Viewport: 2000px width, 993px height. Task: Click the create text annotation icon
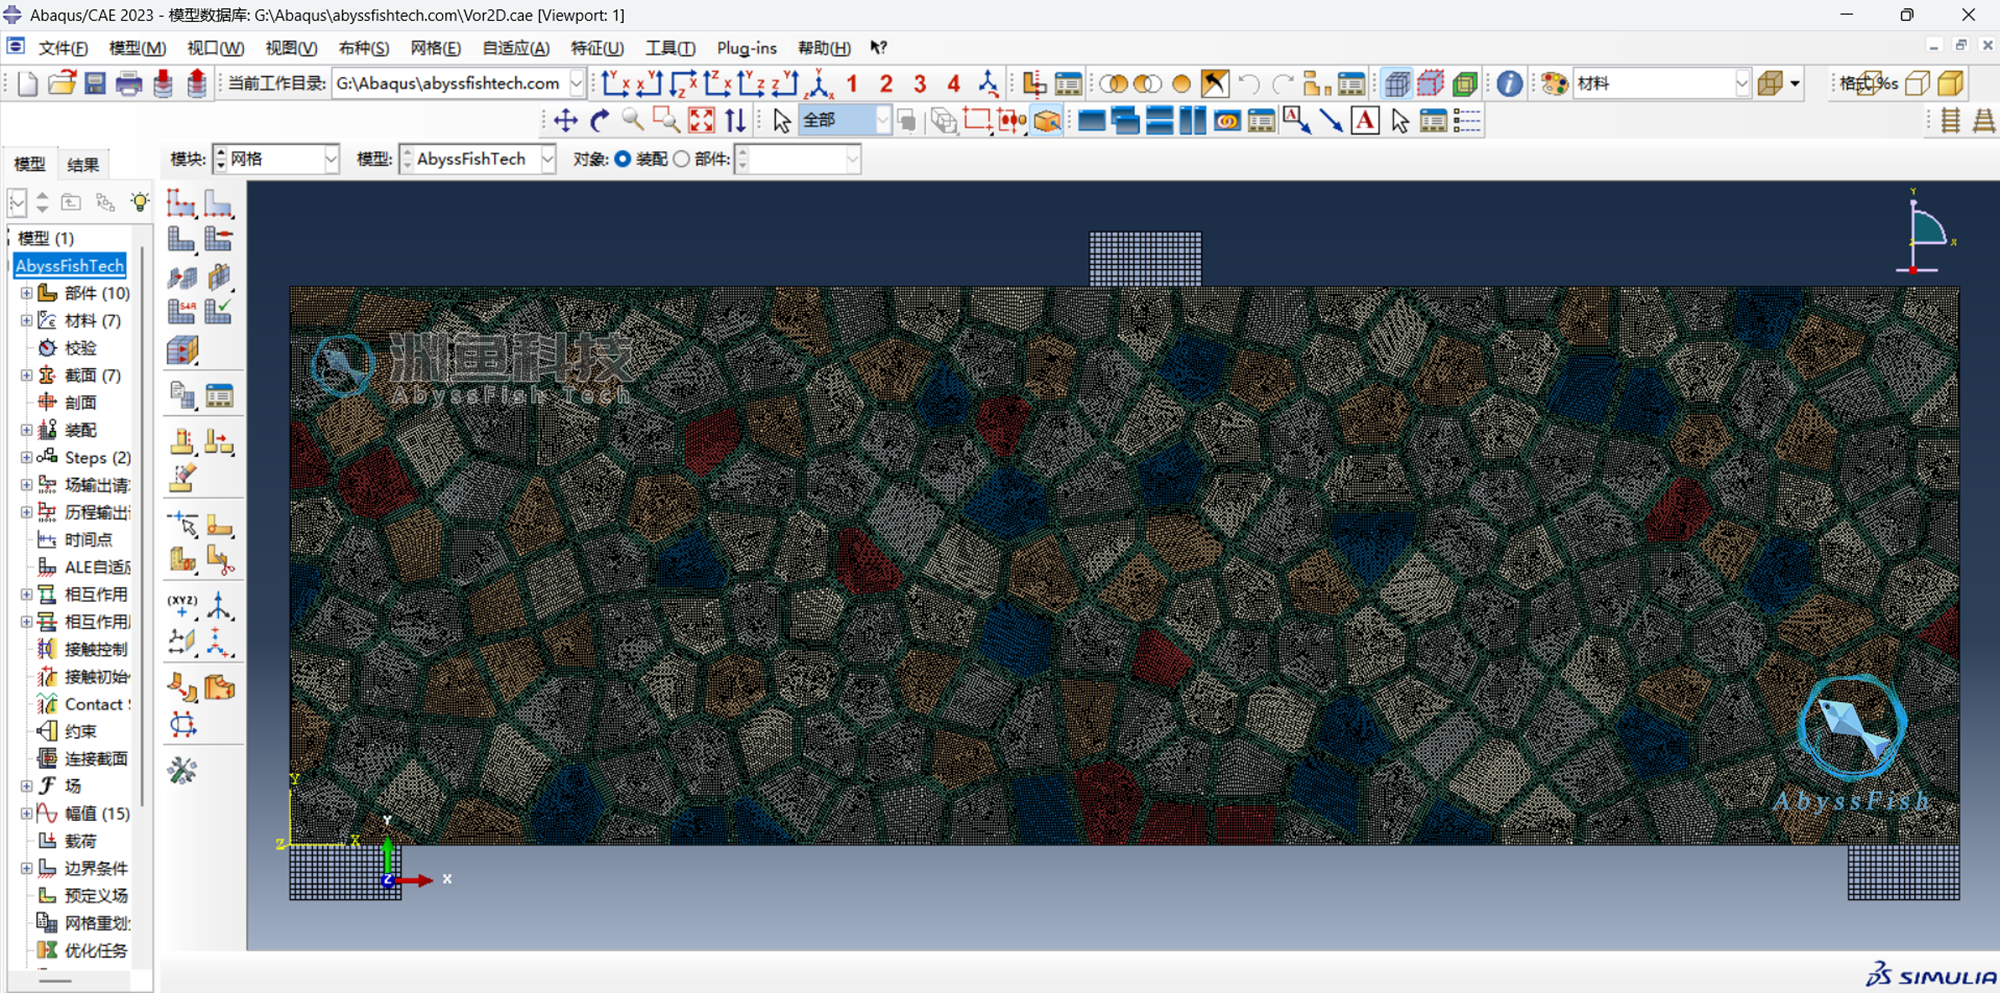pyautogui.click(x=1365, y=121)
